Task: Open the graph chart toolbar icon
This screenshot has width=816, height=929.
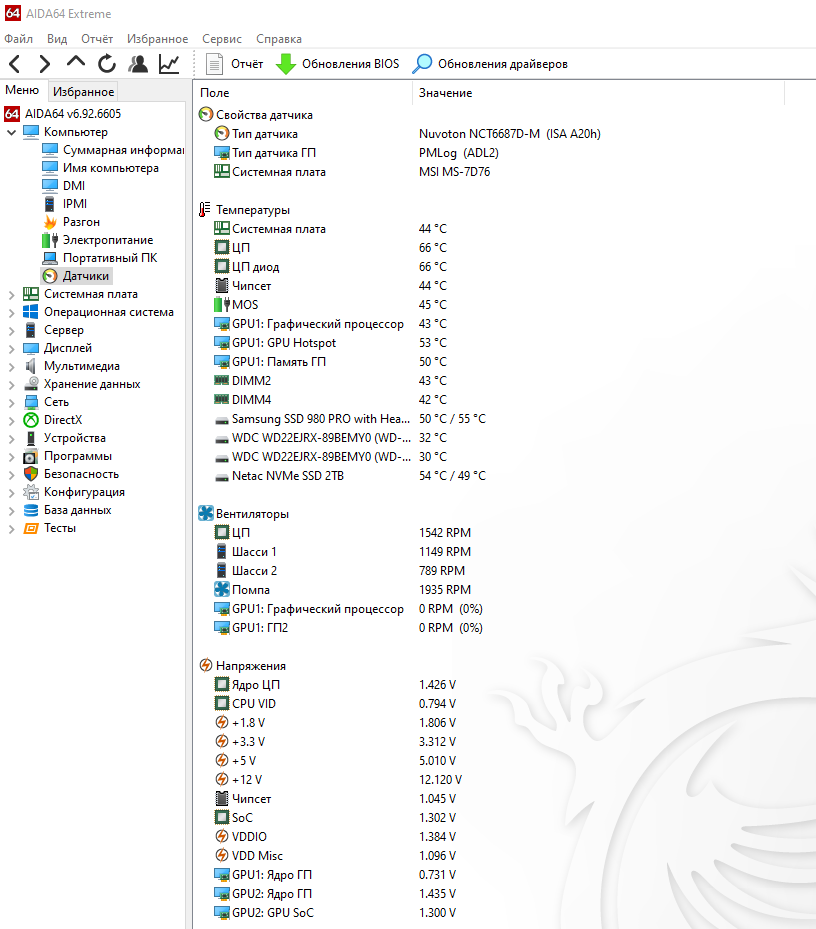Action: click(169, 63)
